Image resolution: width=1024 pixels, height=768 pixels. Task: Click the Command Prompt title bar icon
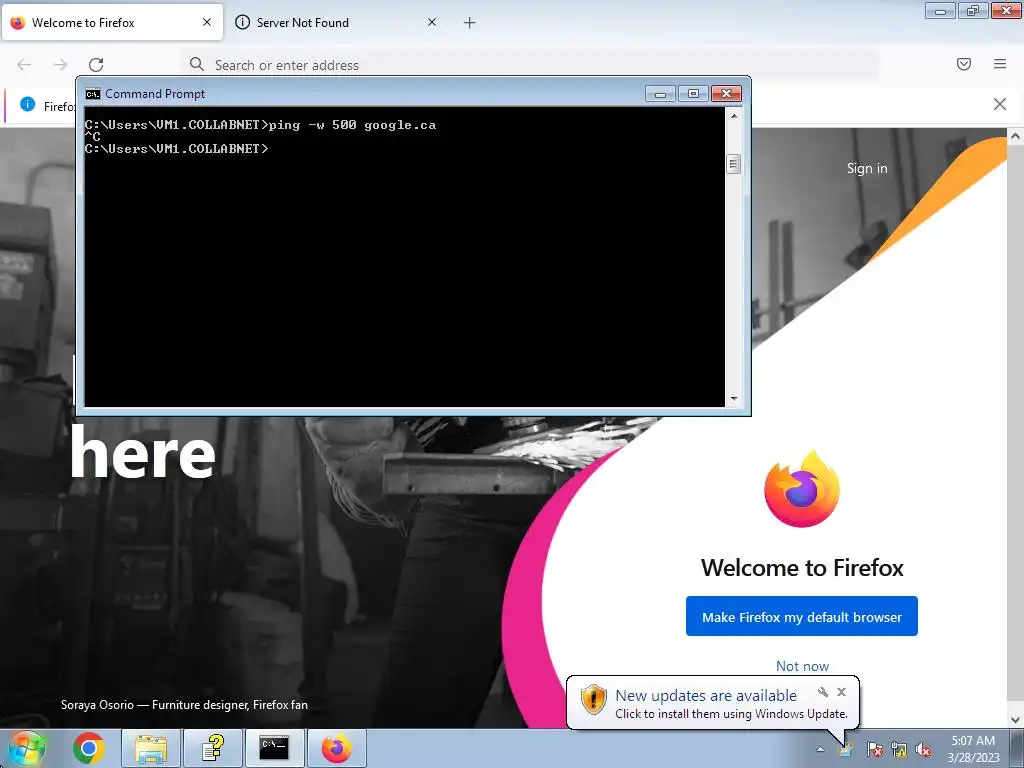[x=93, y=94]
